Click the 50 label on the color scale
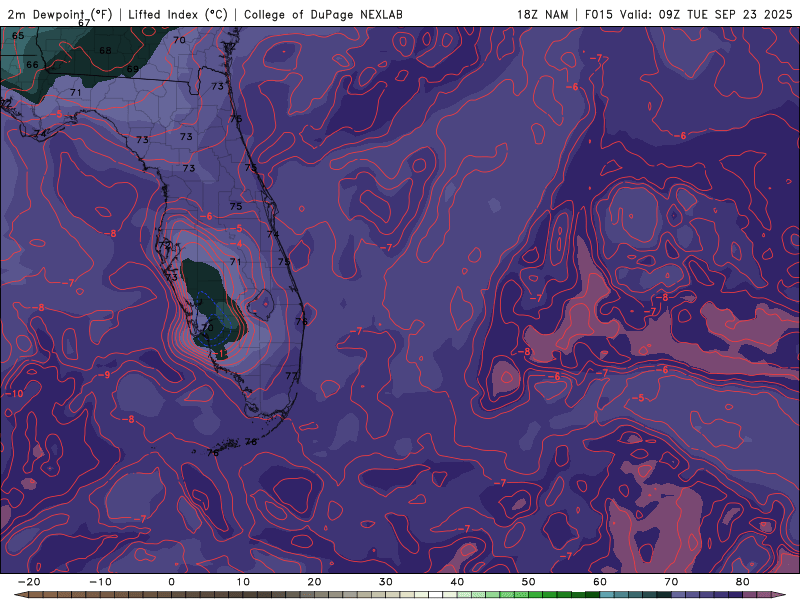Screen dimensions: 800x600 click(529, 582)
